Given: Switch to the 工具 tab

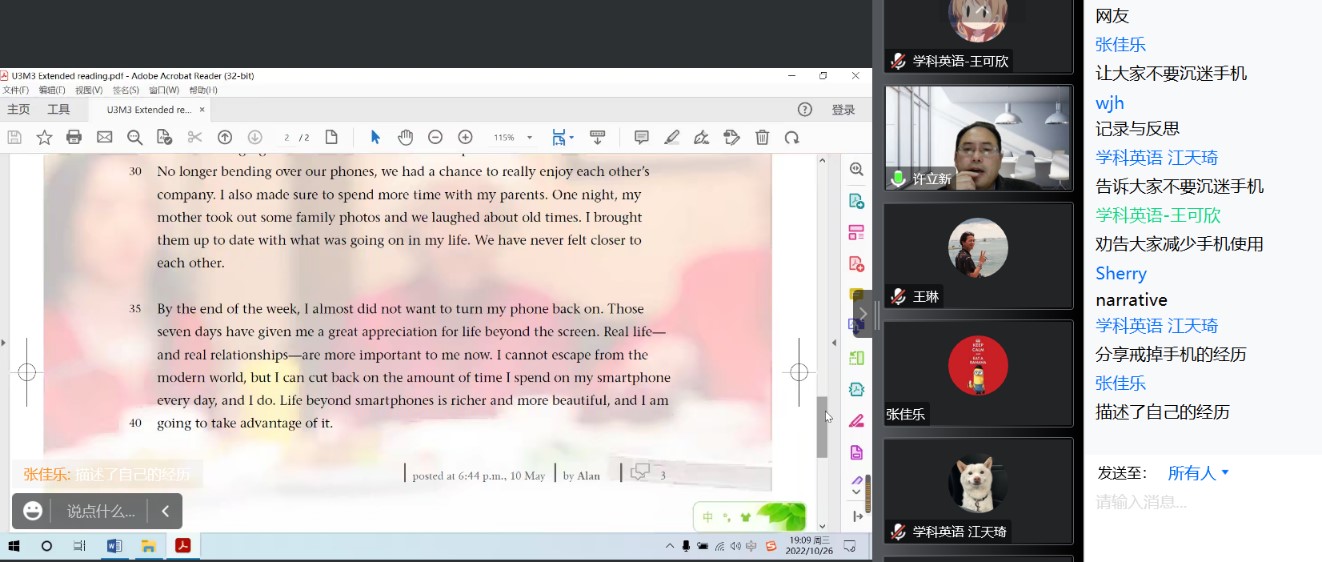Looking at the screenshot, I should 59,110.
